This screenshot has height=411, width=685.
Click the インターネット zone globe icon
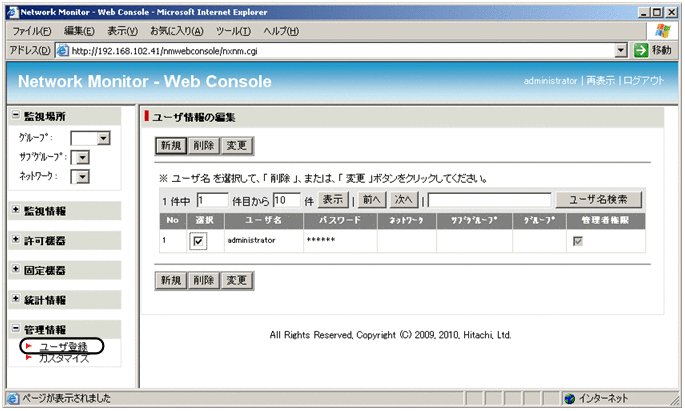(570, 398)
